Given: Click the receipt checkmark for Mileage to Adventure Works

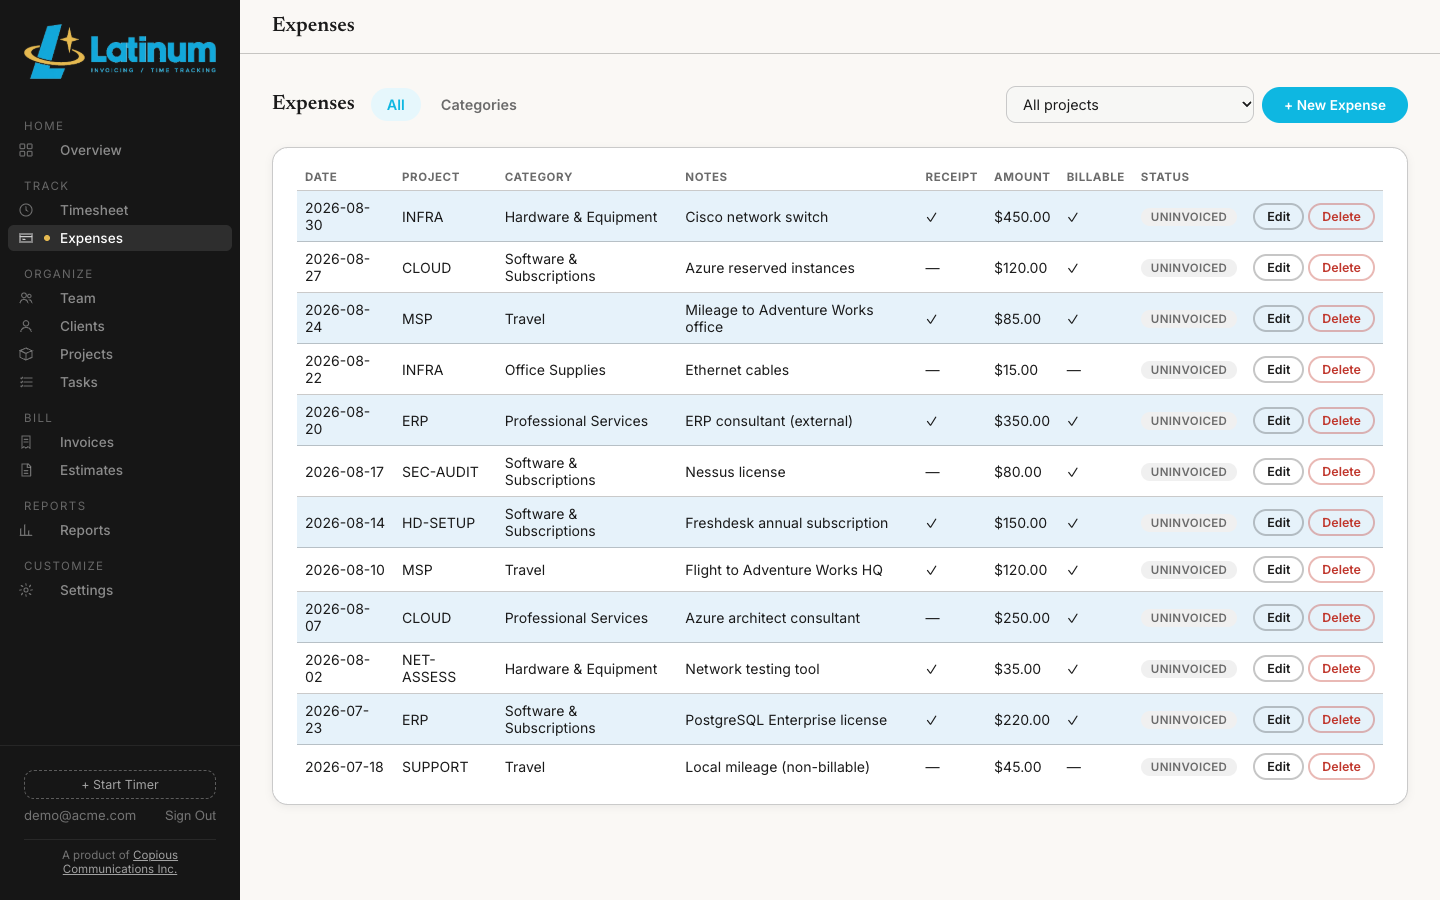Looking at the screenshot, I should (x=931, y=319).
